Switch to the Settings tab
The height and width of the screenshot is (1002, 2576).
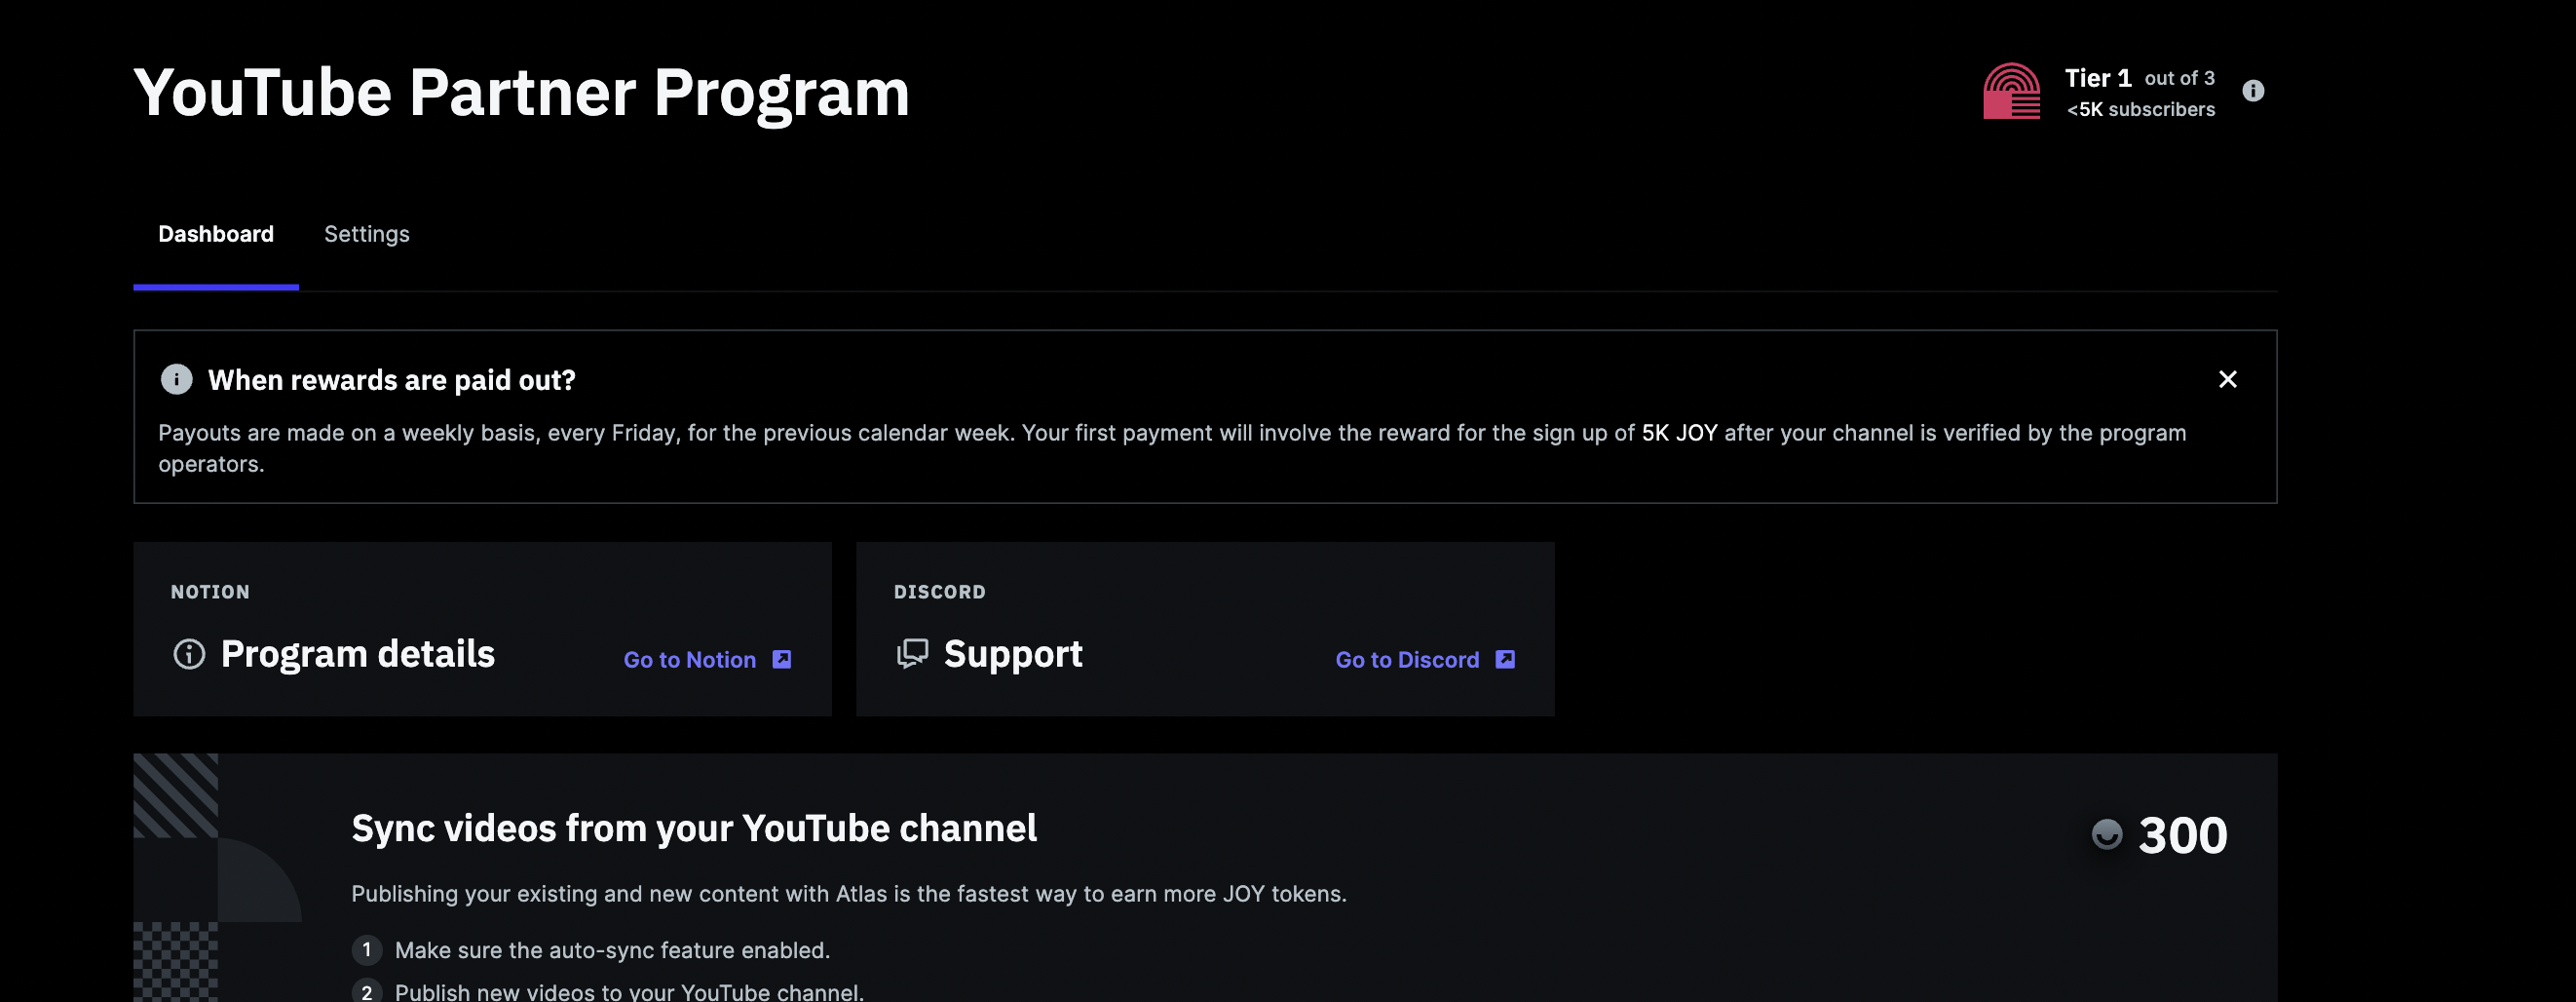[366, 234]
